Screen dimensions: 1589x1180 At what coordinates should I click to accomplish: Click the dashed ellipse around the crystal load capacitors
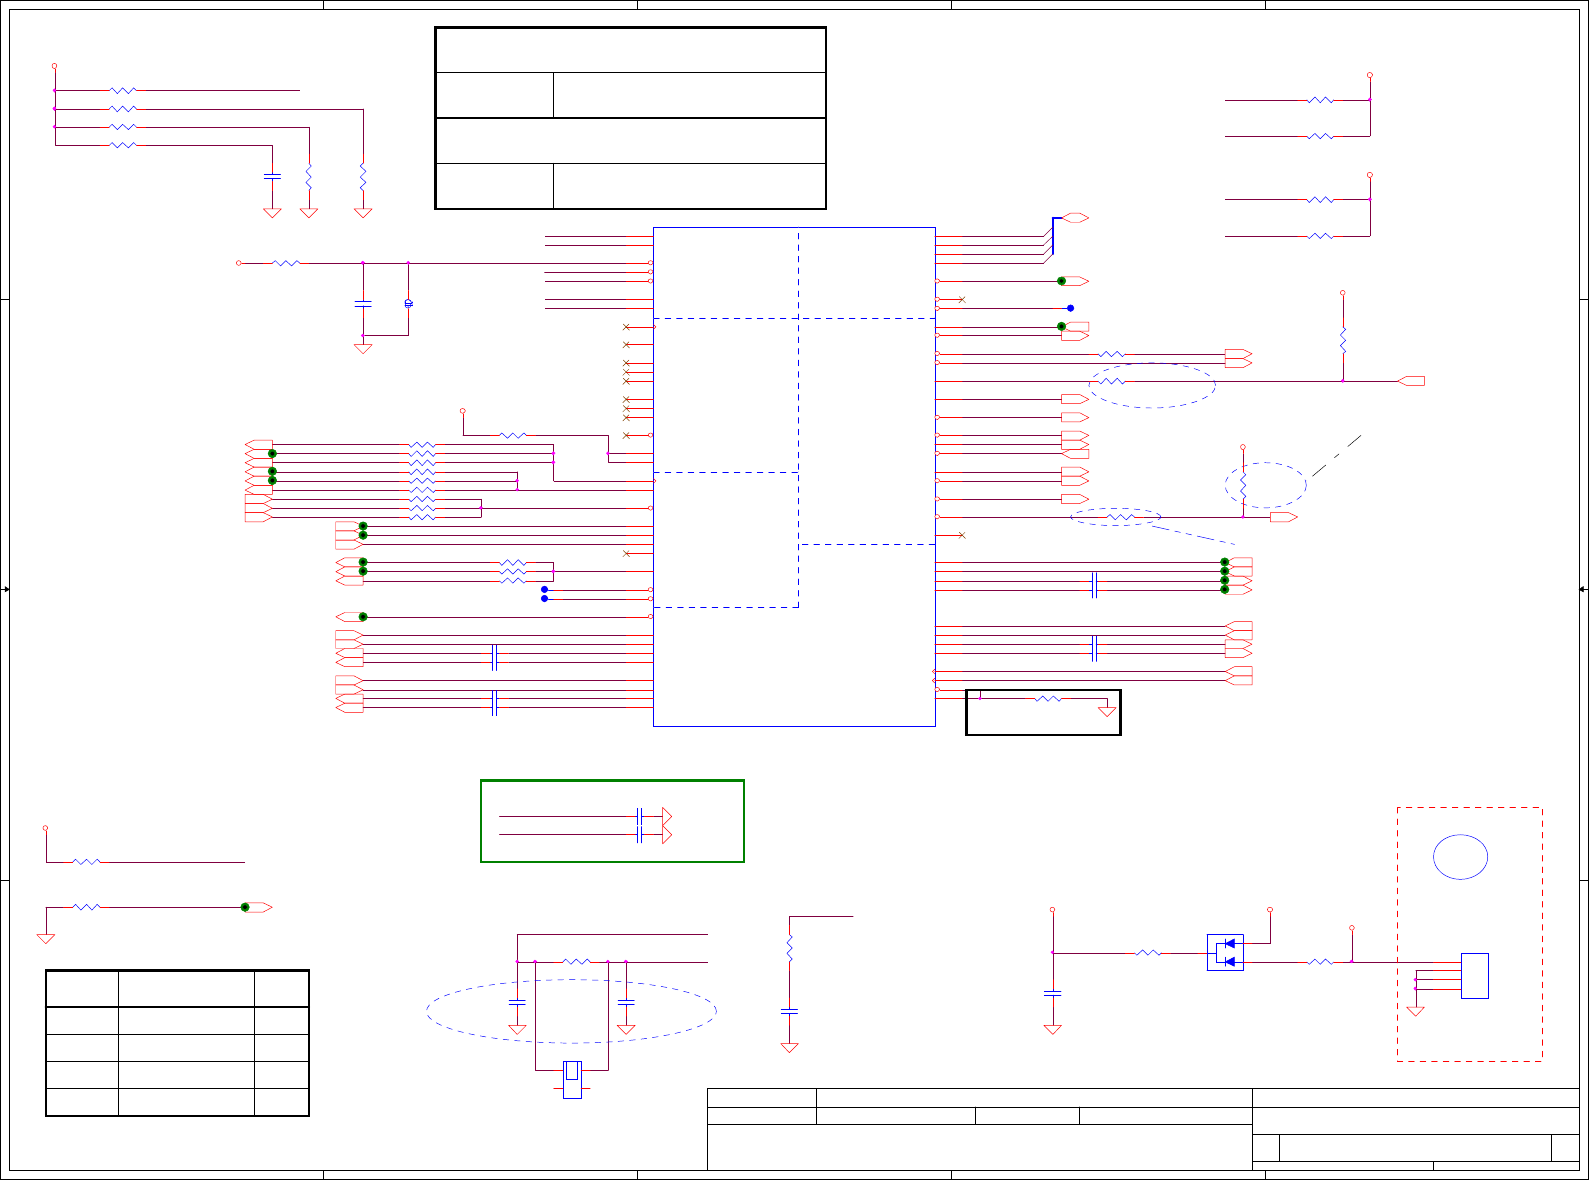(x=572, y=1011)
